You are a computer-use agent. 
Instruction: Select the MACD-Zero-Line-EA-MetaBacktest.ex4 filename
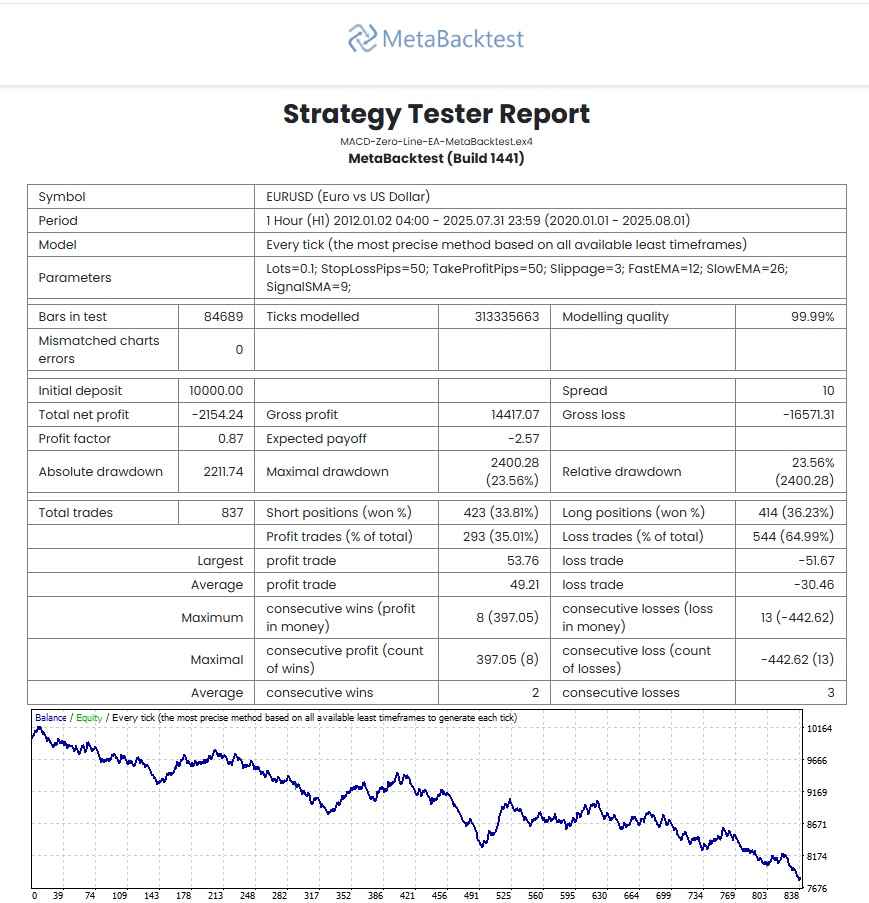pyautogui.click(x=436, y=141)
